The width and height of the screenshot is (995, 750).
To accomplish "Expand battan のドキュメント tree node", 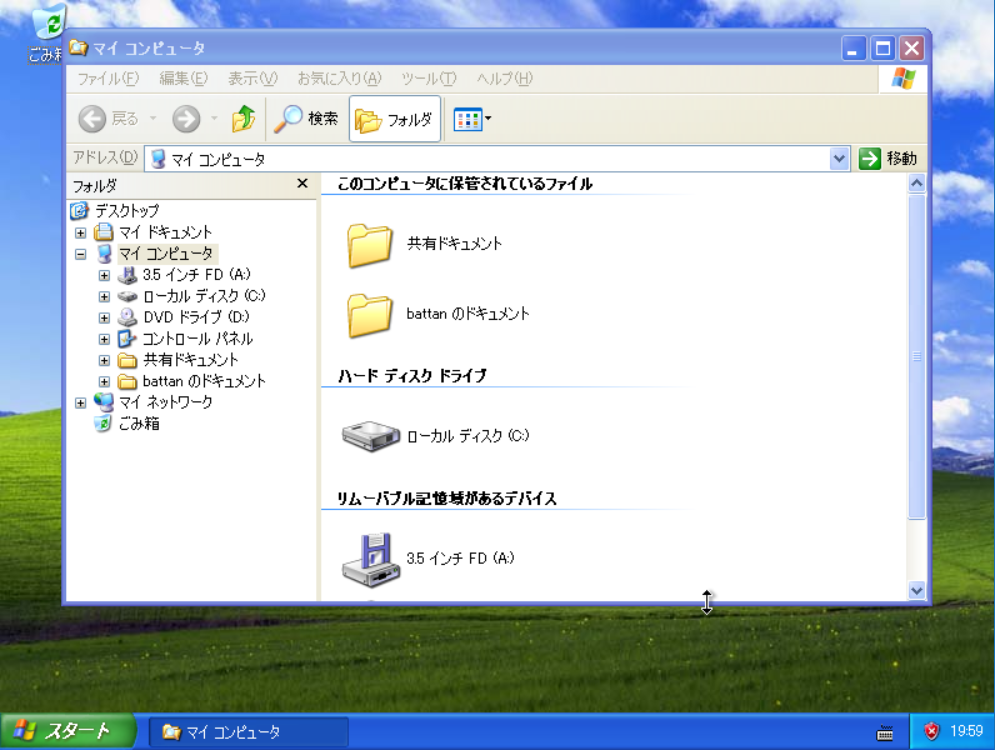I will pos(104,382).
